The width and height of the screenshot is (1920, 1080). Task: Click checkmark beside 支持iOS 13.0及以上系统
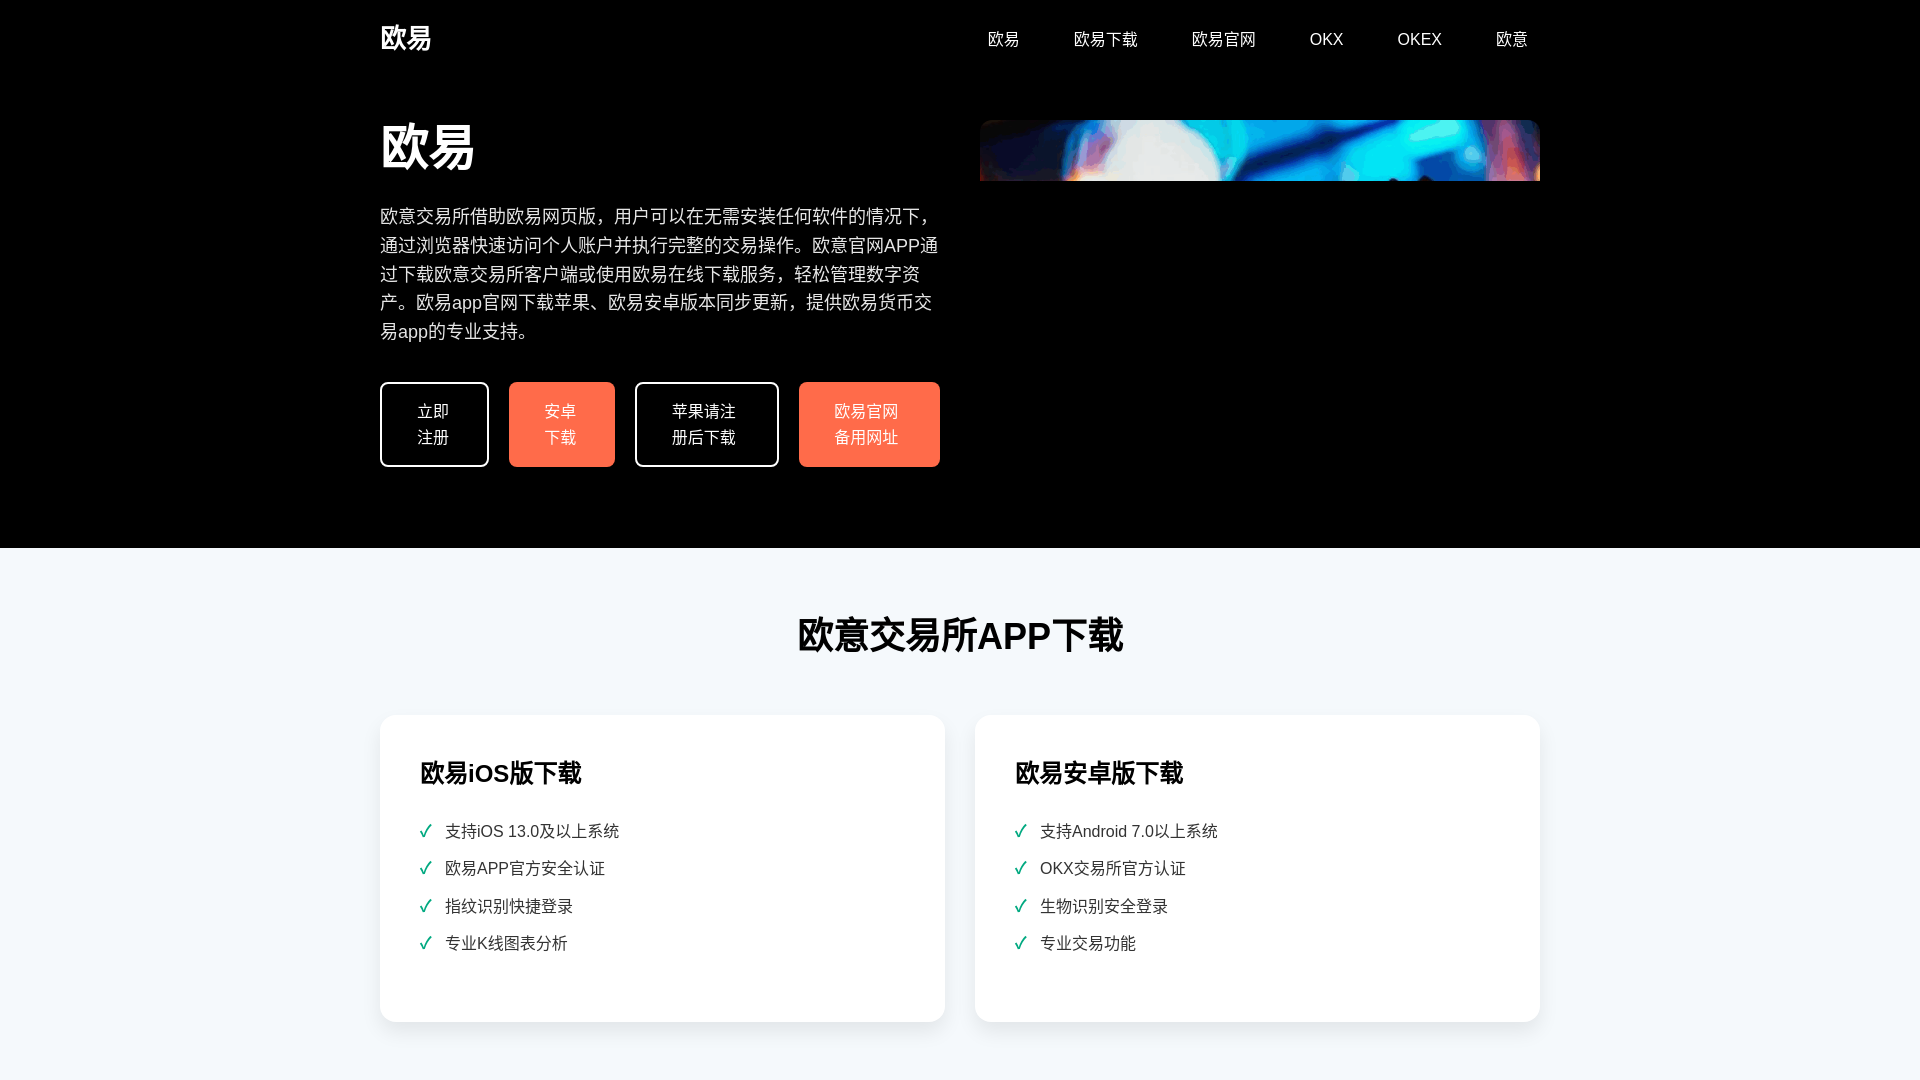click(426, 831)
